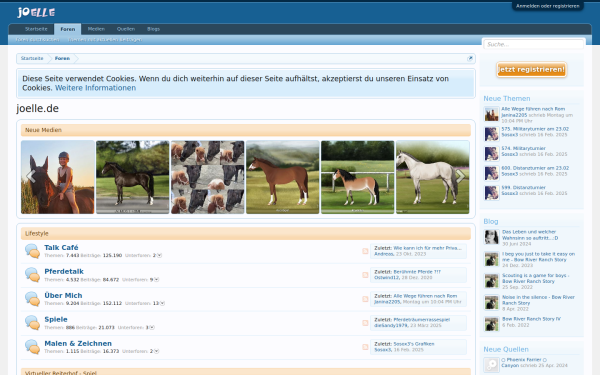Image resolution: width=600 pixels, height=375 pixels.
Task: Click the RSS feed icon for Spiele
Action: (x=365, y=323)
